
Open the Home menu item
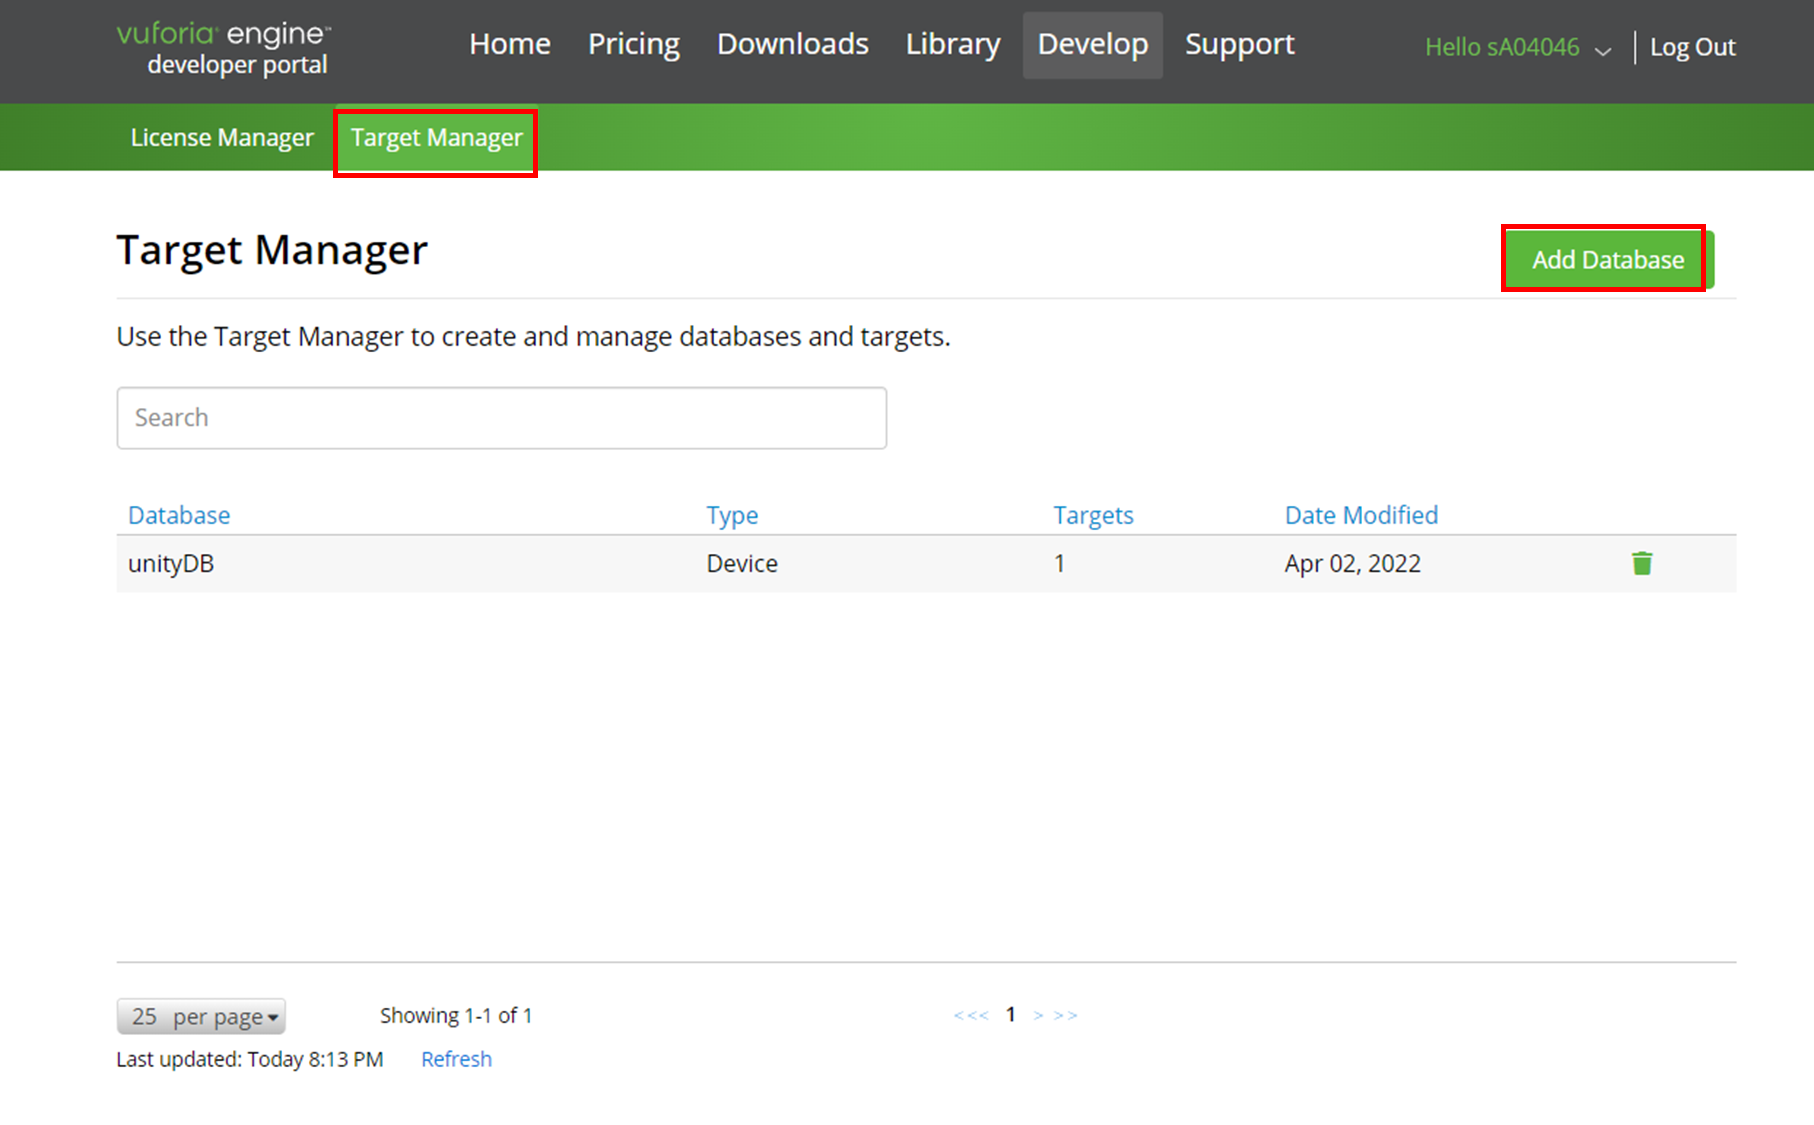510,44
